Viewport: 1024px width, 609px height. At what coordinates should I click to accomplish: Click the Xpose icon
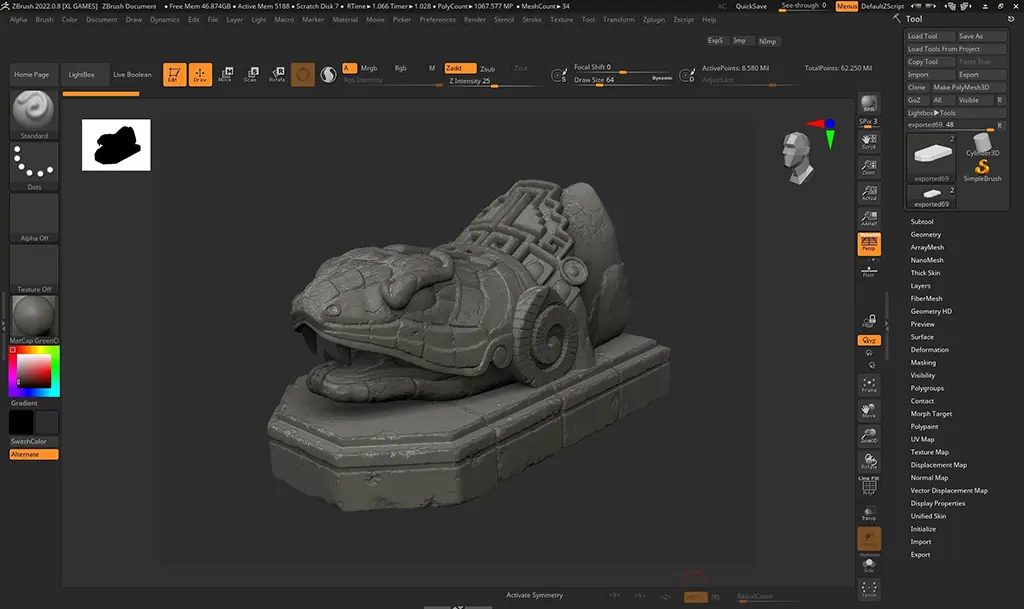click(x=869, y=589)
